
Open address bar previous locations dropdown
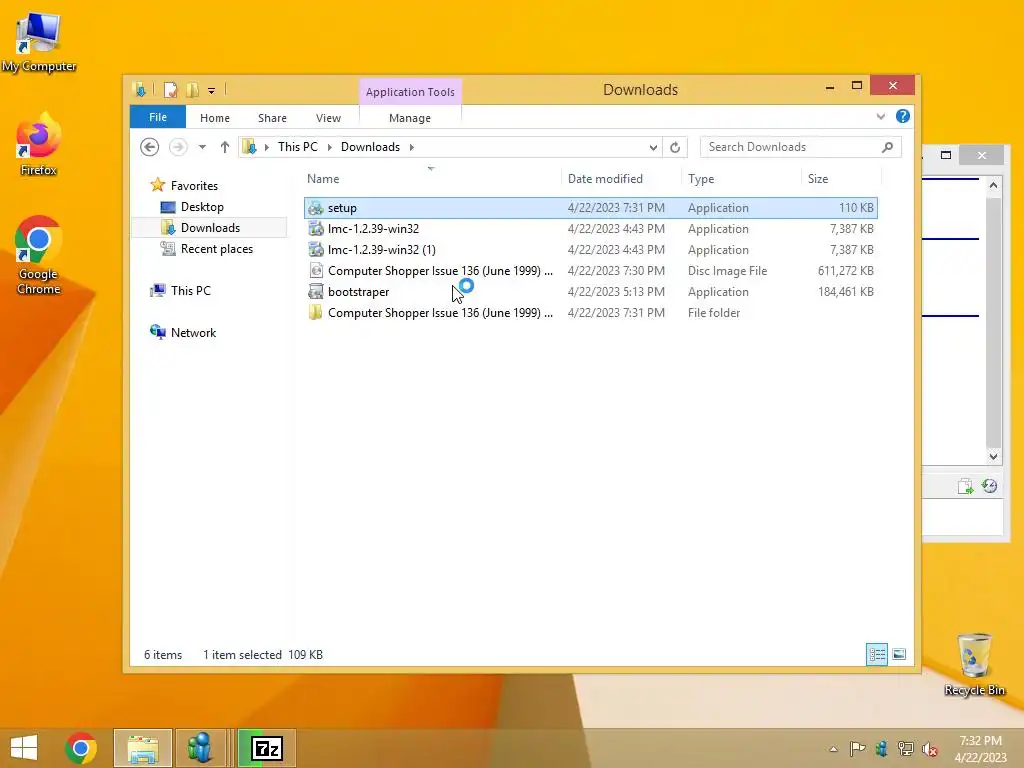pyautogui.click(x=653, y=148)
